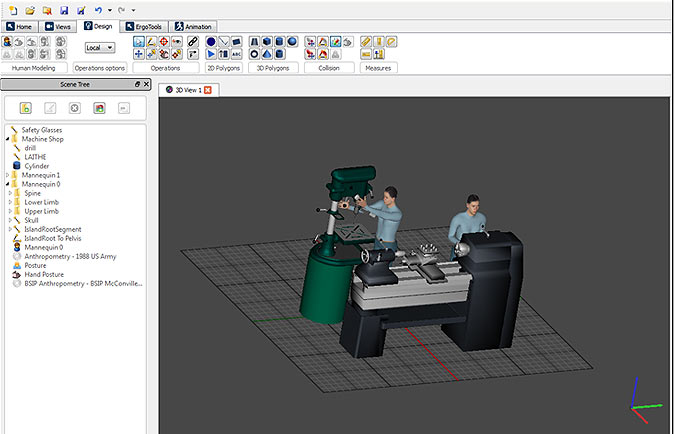This screenshot has width=675, height=434.
Task: Click the save icon in quick access toolbar
Action: pos(64,9)
